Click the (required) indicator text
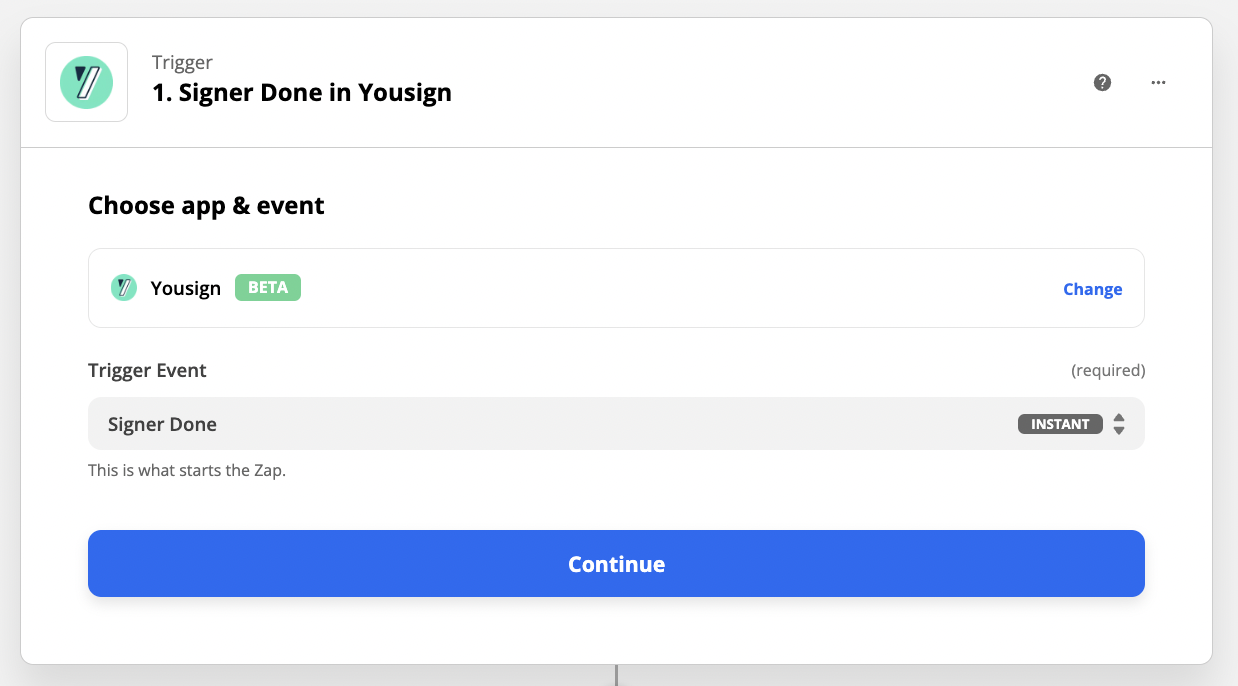This screenshot has height=686, width=1238. [x=1108, y=370]
